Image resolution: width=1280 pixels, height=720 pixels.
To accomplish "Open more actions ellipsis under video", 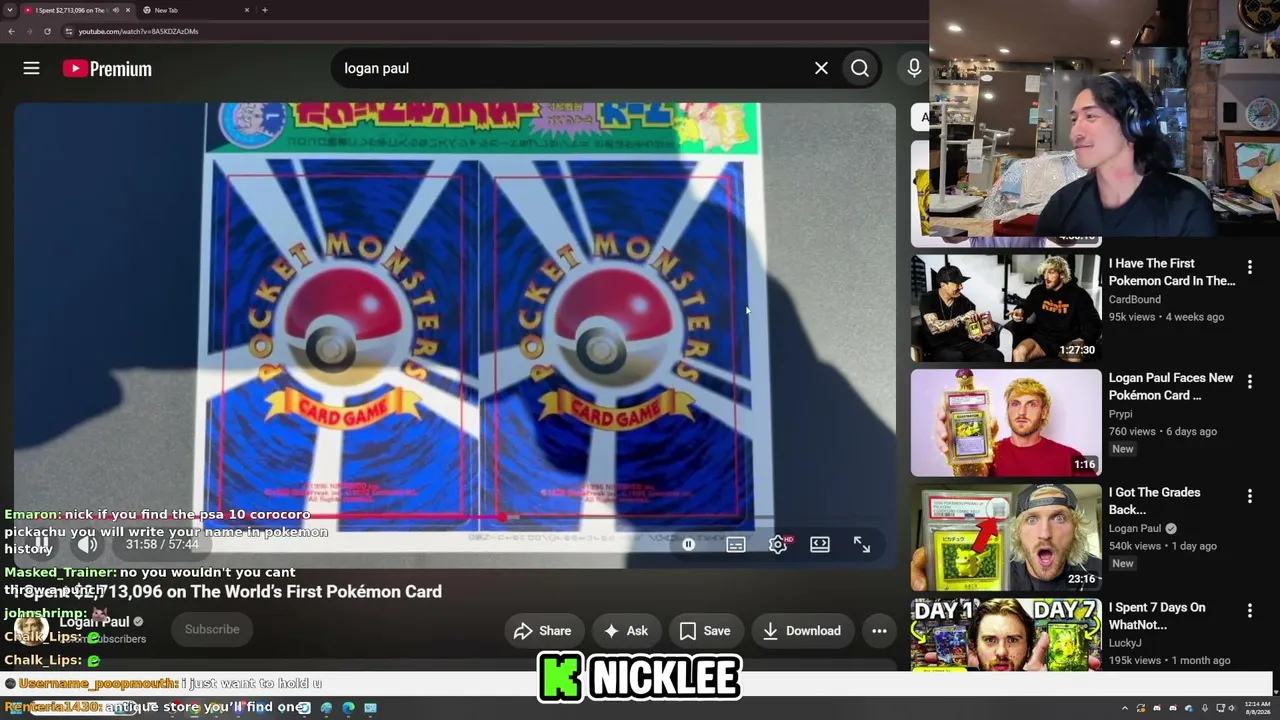I will point(879,631).
